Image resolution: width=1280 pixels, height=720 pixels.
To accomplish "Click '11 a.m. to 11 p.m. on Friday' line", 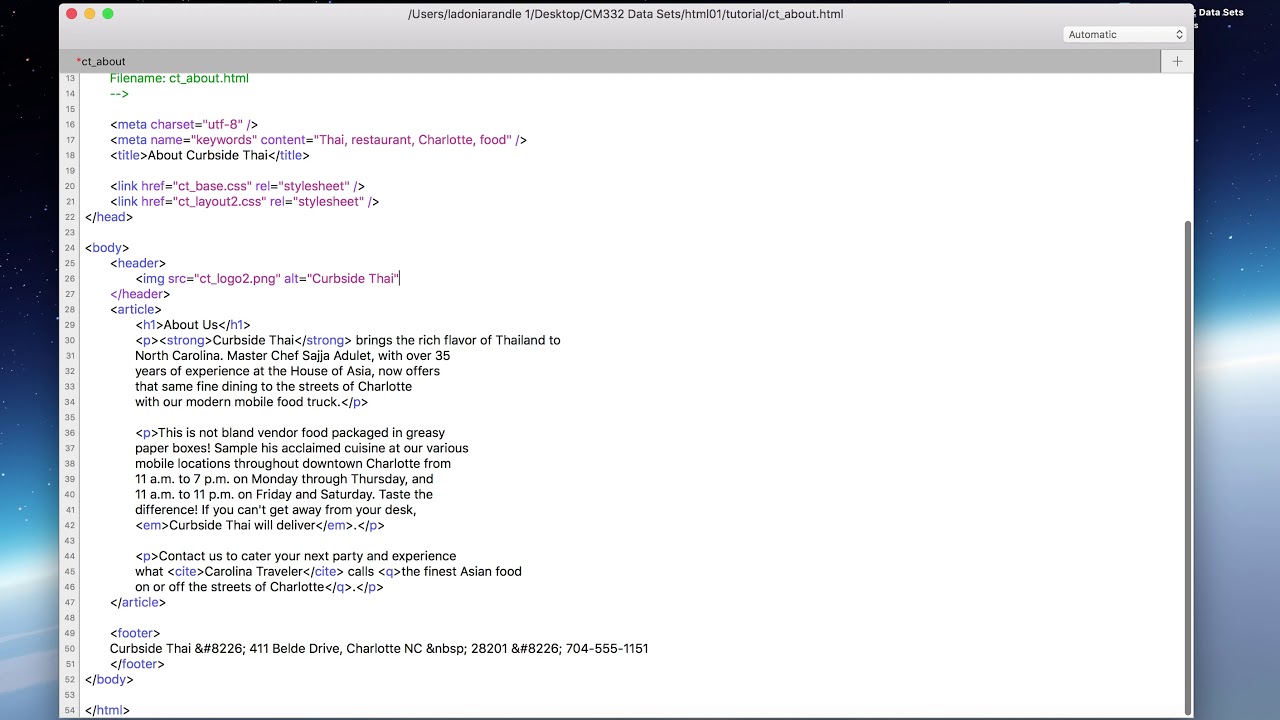I will pyautogui.click(x=285, y=494).
